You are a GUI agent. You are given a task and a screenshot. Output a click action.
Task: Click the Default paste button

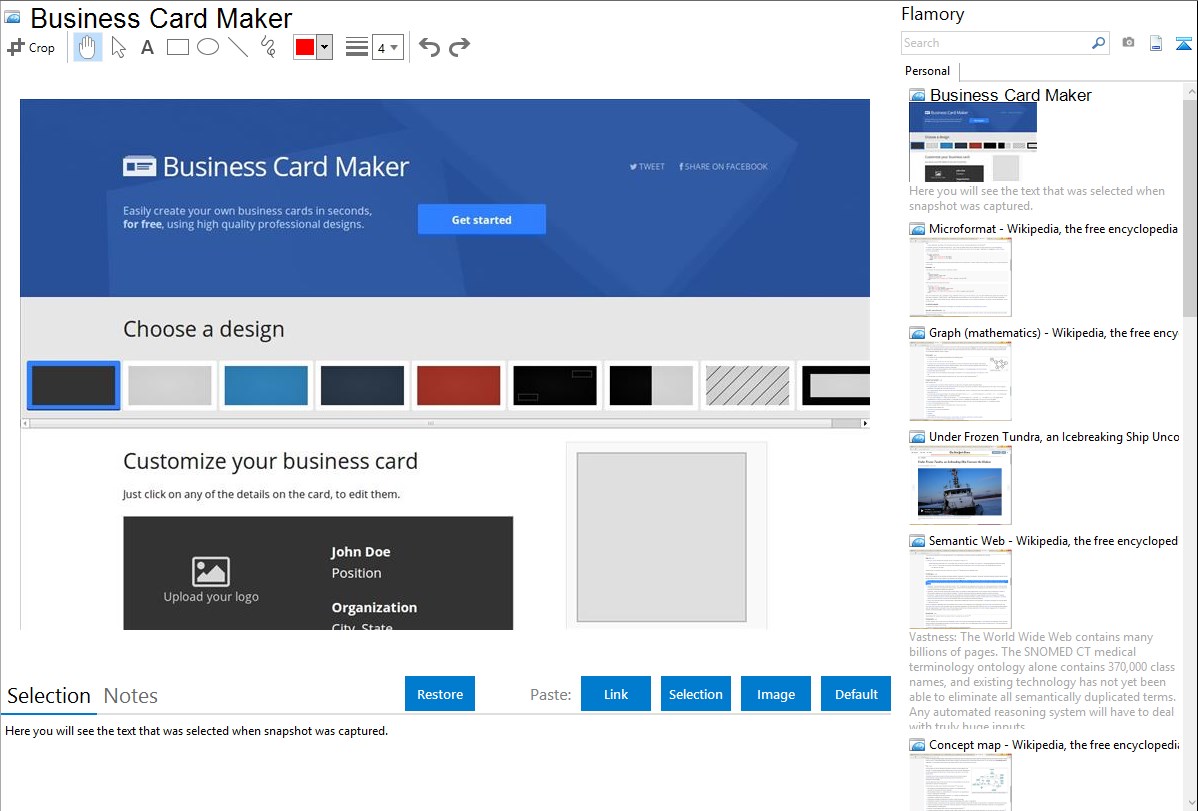[856, 694]
